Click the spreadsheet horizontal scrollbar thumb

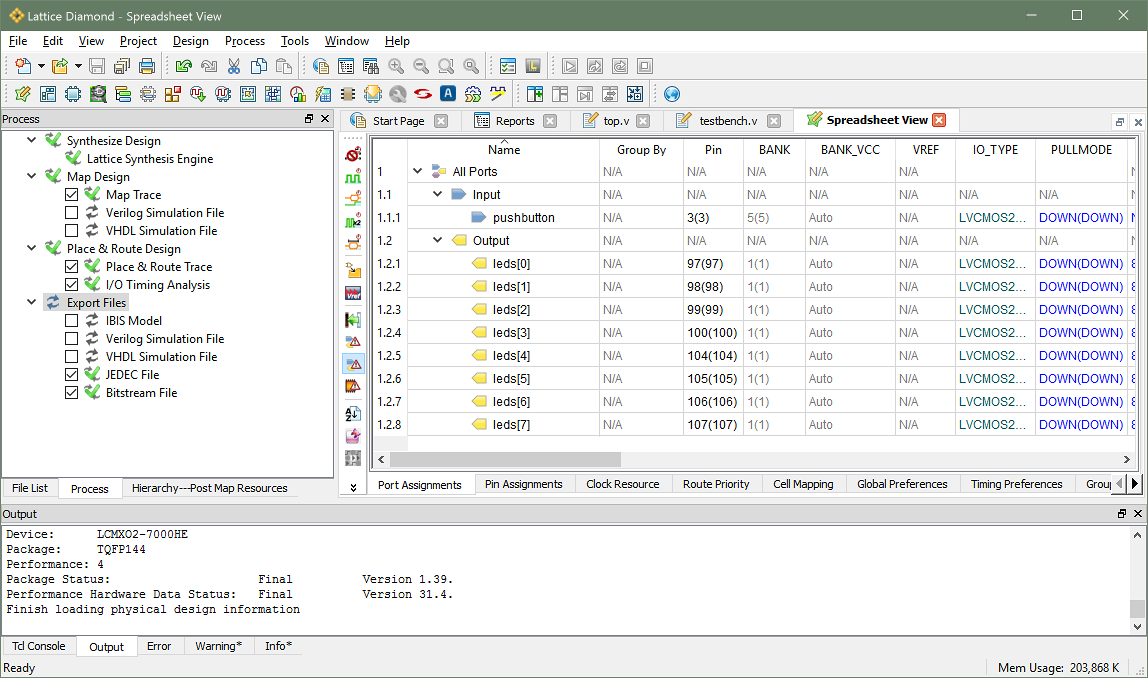click(505, 459)
